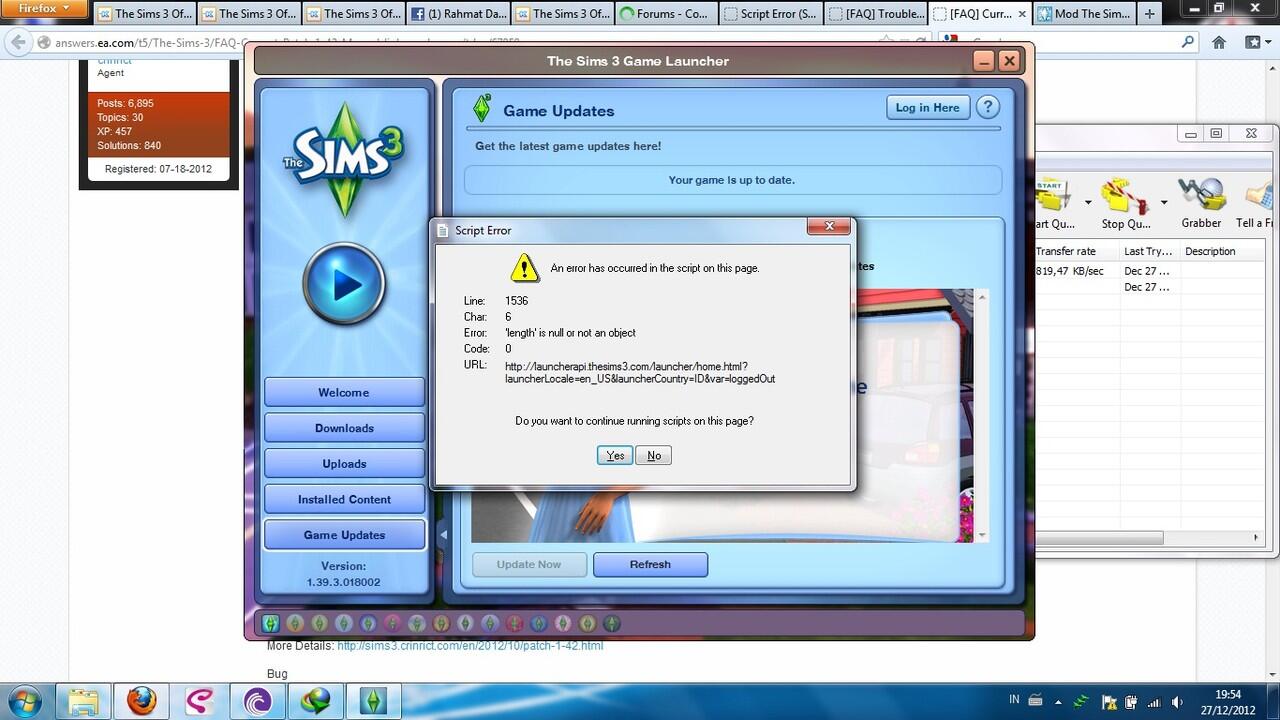Open Windows Explorer from taskbar
The image size is (1280, 720).
tap(84, 701)
